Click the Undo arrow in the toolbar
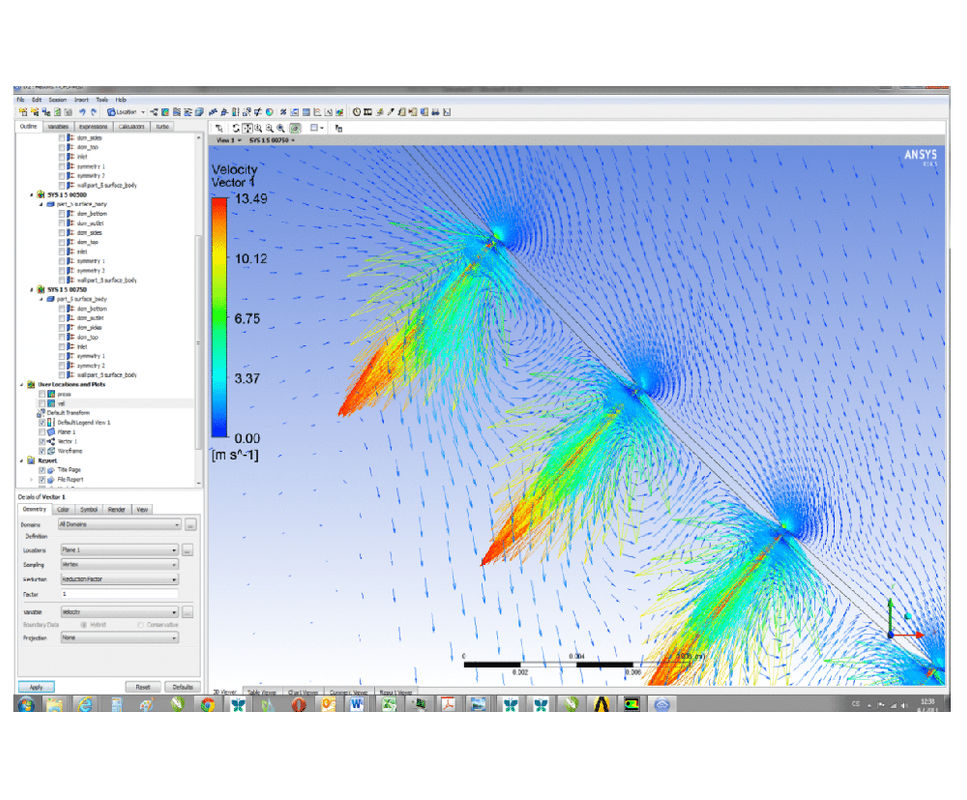The width and height of the screenshot is (967, 800). [82, 112]
